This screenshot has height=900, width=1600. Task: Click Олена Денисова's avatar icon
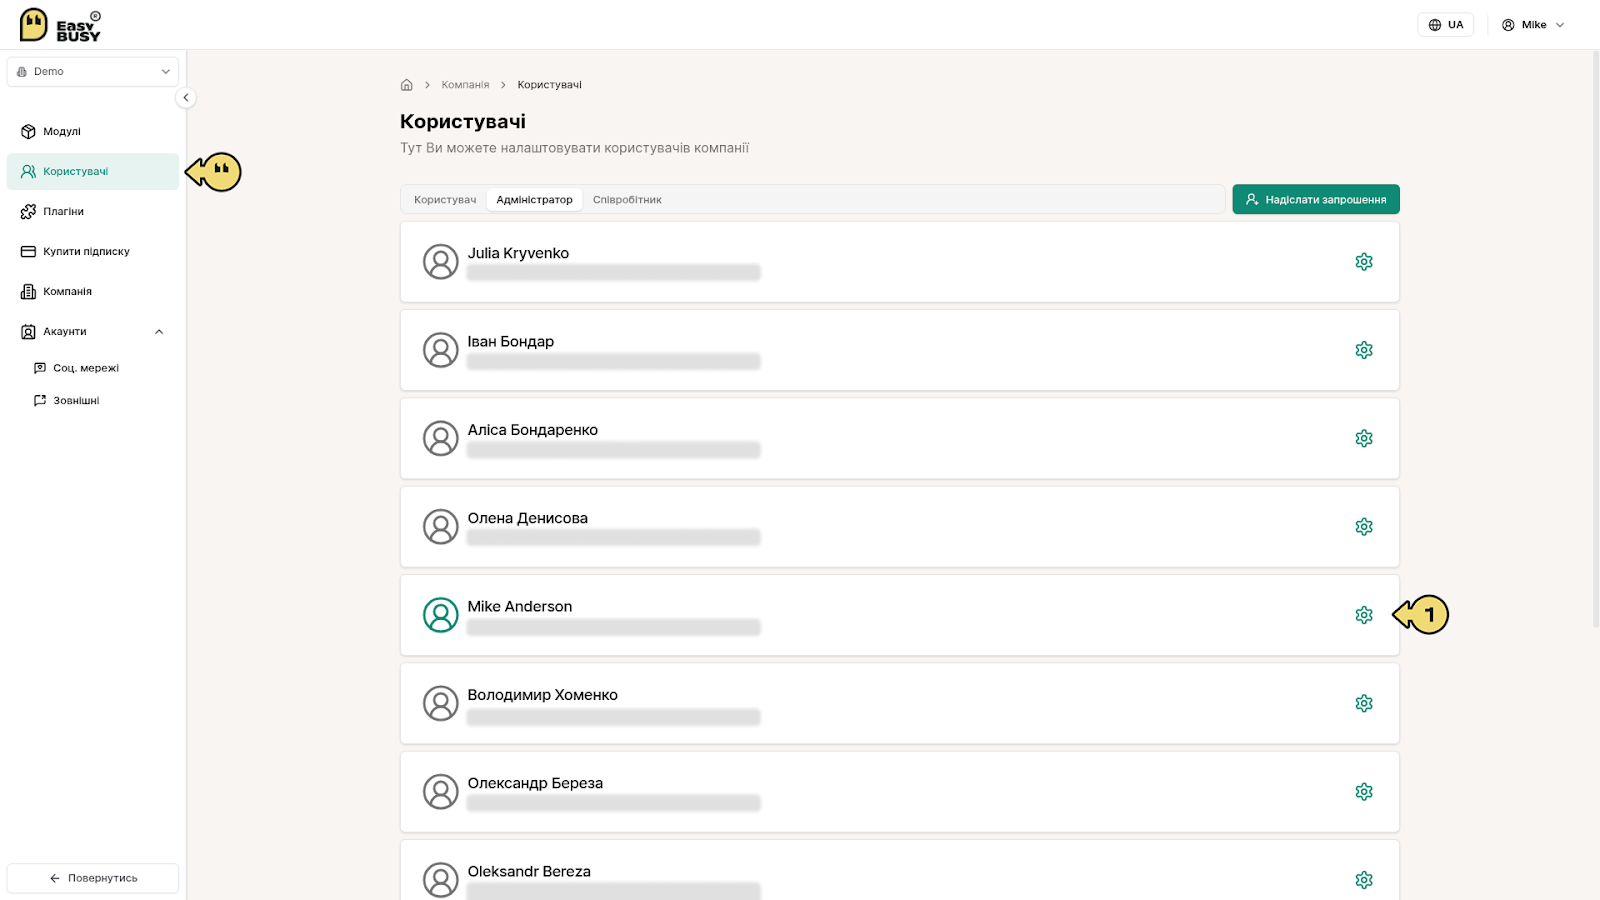[x=440, y=527]
